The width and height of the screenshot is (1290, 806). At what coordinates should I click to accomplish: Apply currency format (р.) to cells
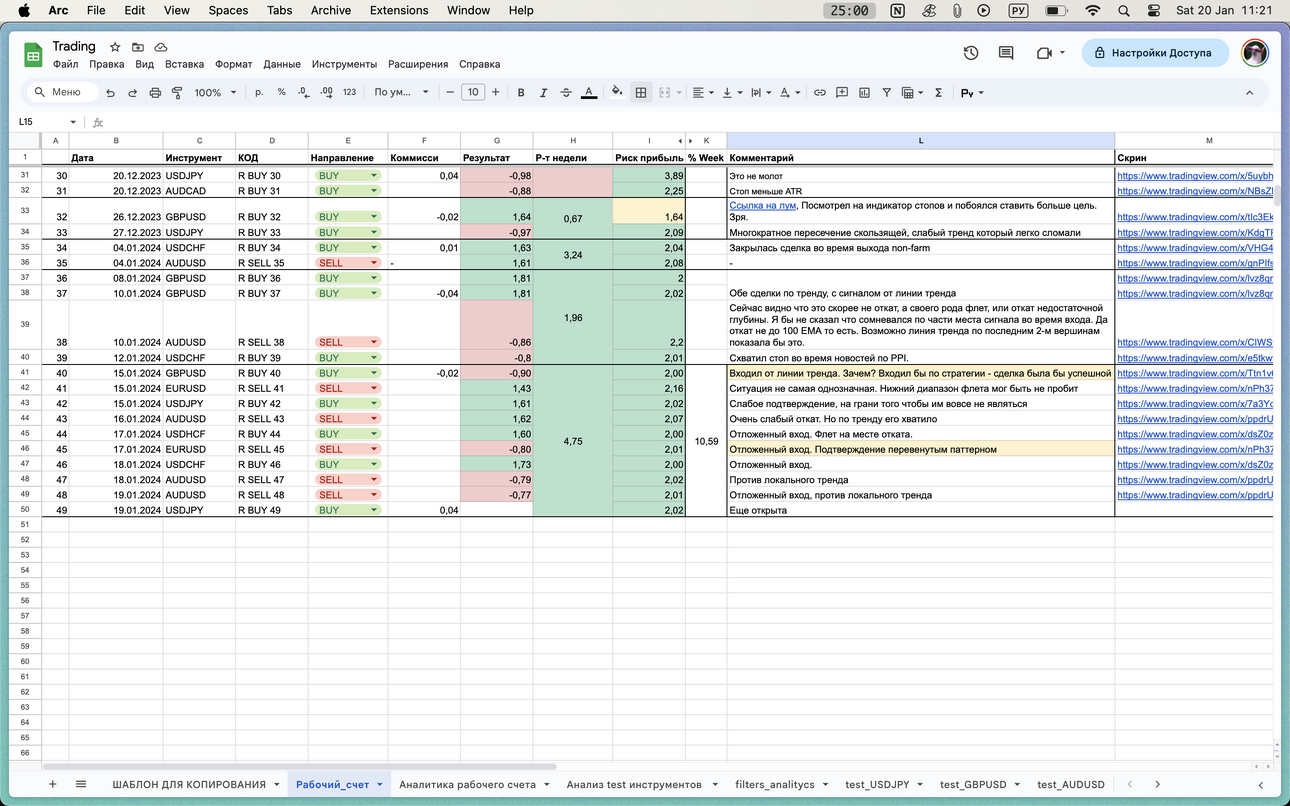click(259, 92)
